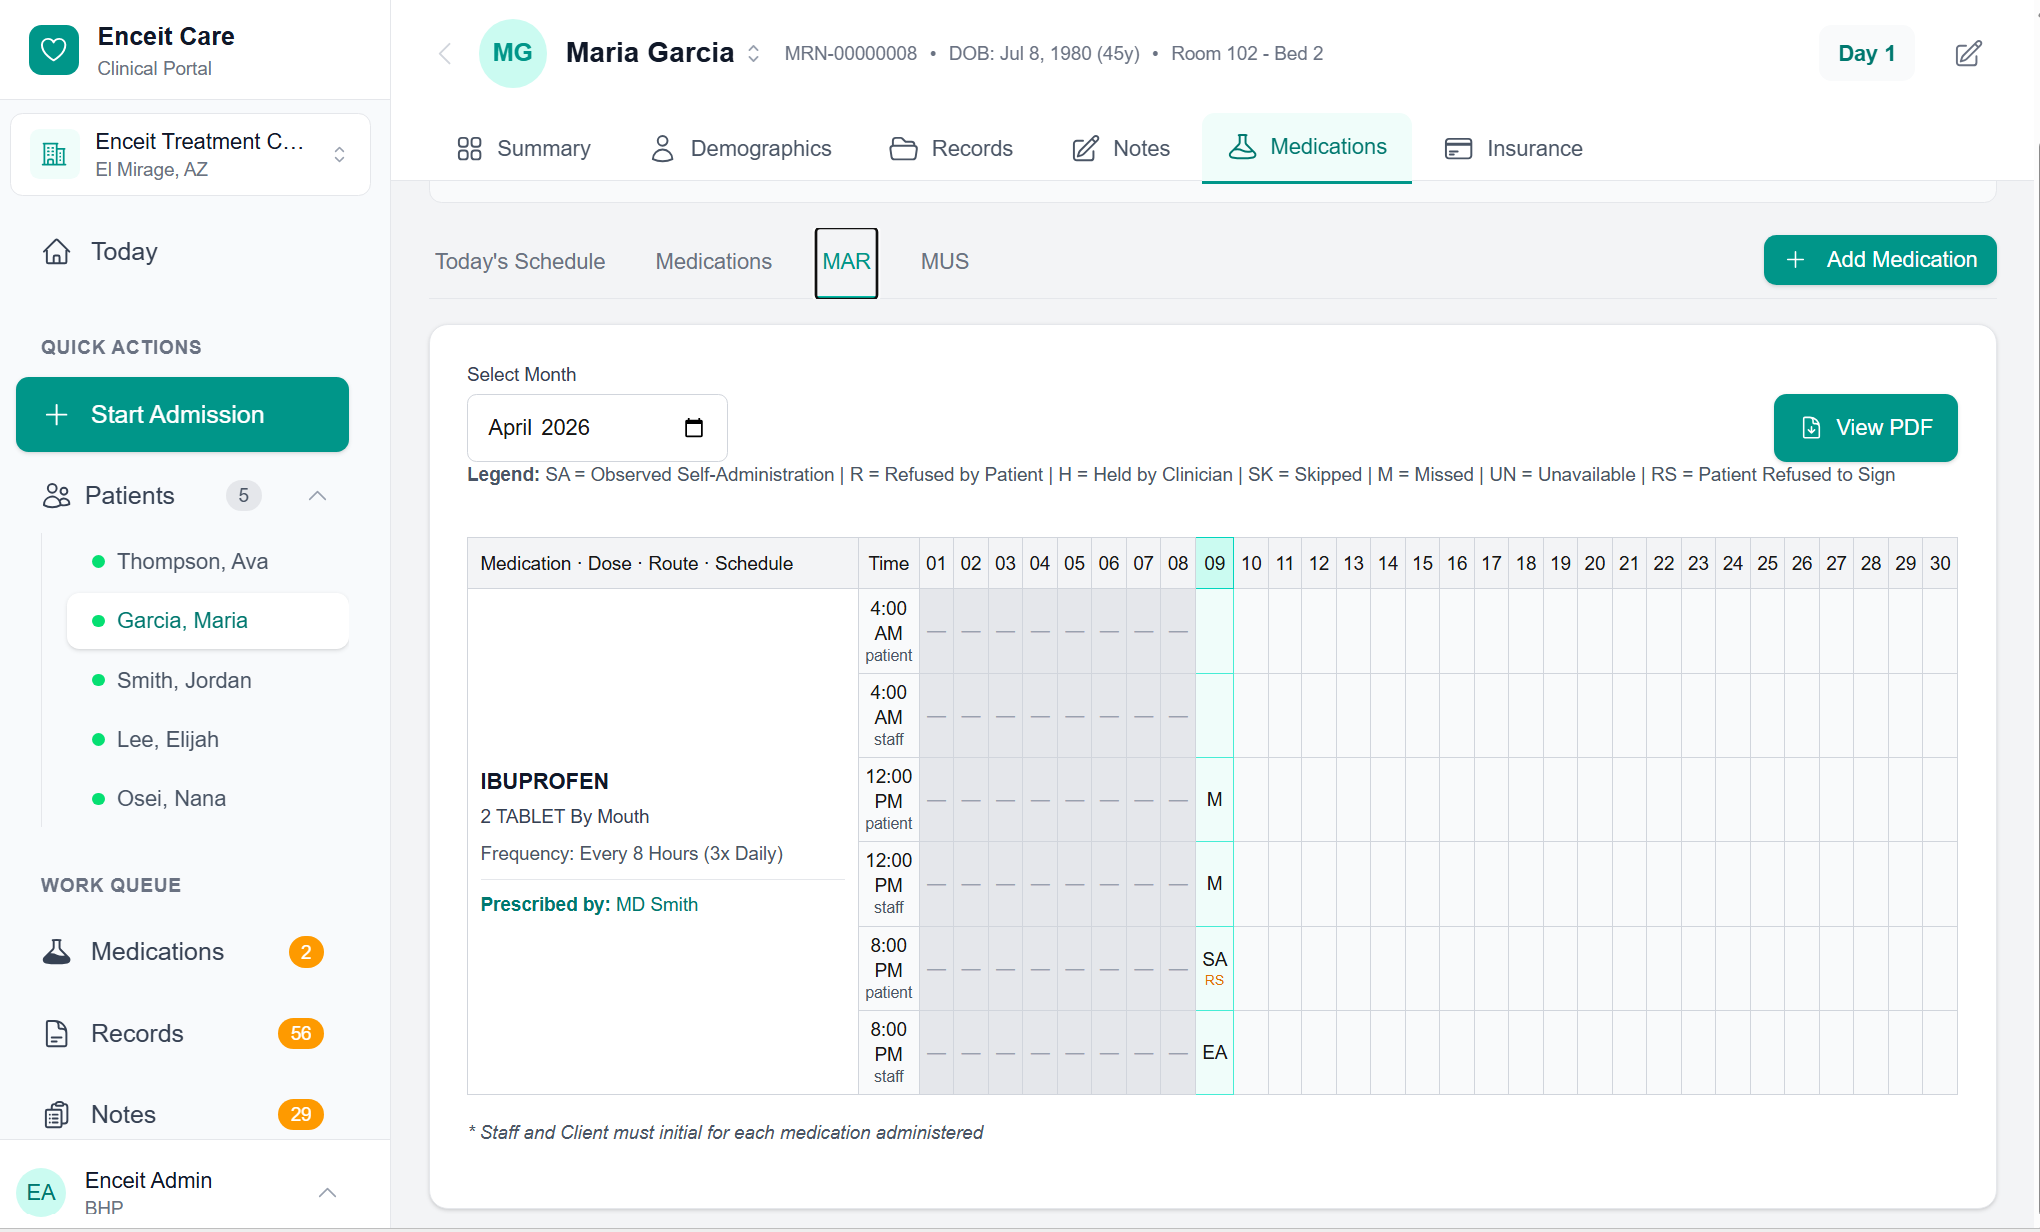
Task: Expand the facility selector chevrons
Action: 340,154
